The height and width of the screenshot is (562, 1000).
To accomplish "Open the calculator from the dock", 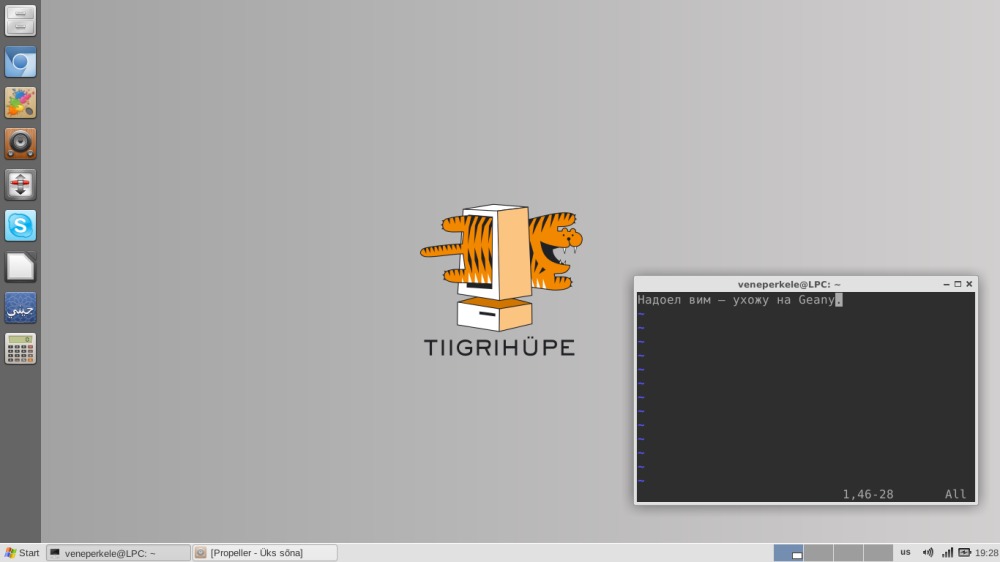I will pos(20,348).
